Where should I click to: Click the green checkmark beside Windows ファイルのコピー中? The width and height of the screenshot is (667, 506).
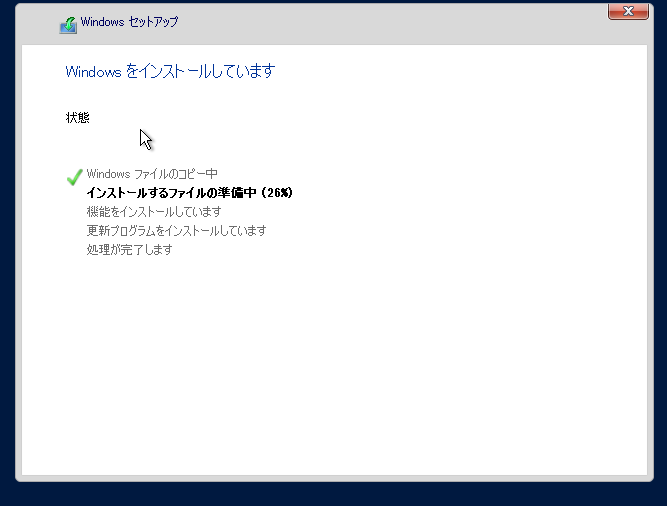point(74,177)
